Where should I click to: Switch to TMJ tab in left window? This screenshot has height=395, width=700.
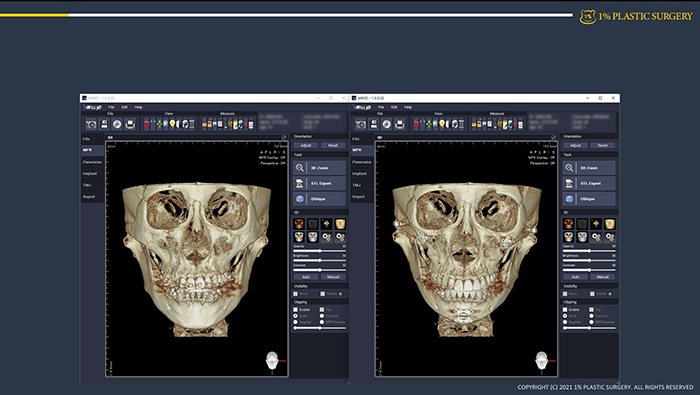click(92, 185)
